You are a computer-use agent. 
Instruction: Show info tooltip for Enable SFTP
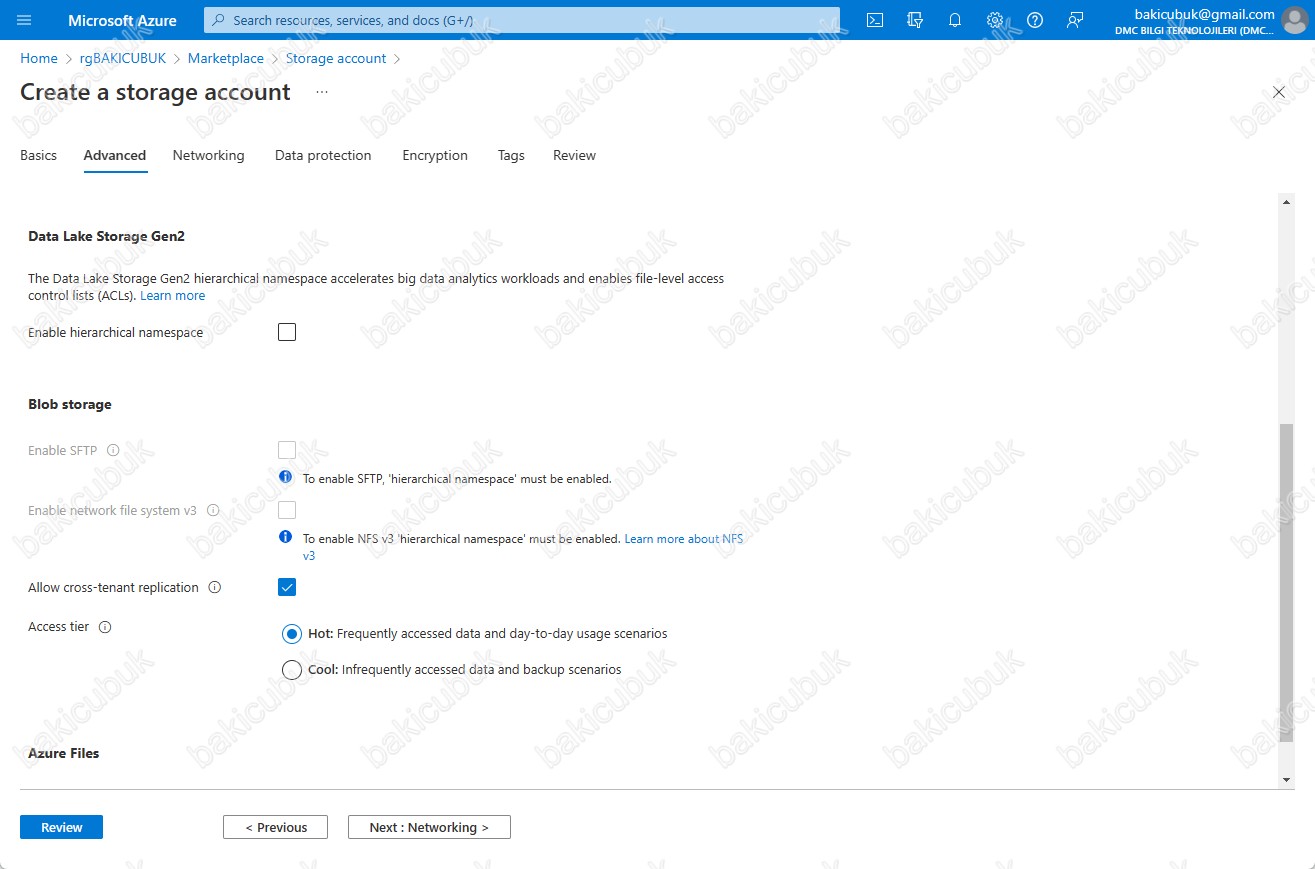click(113, 450)
